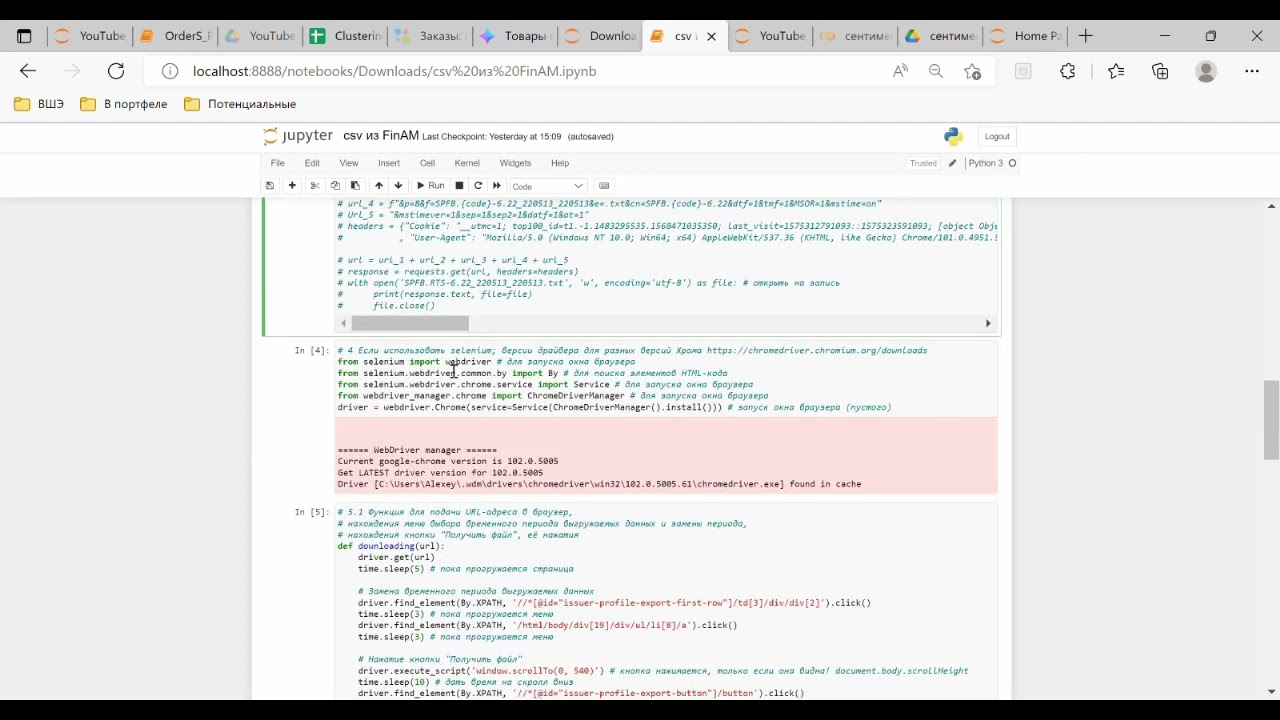The height and width of the screenshot is (720, 1280).
Task: Select the In [5] code cell prompt
Action: [x=311, y=512]
